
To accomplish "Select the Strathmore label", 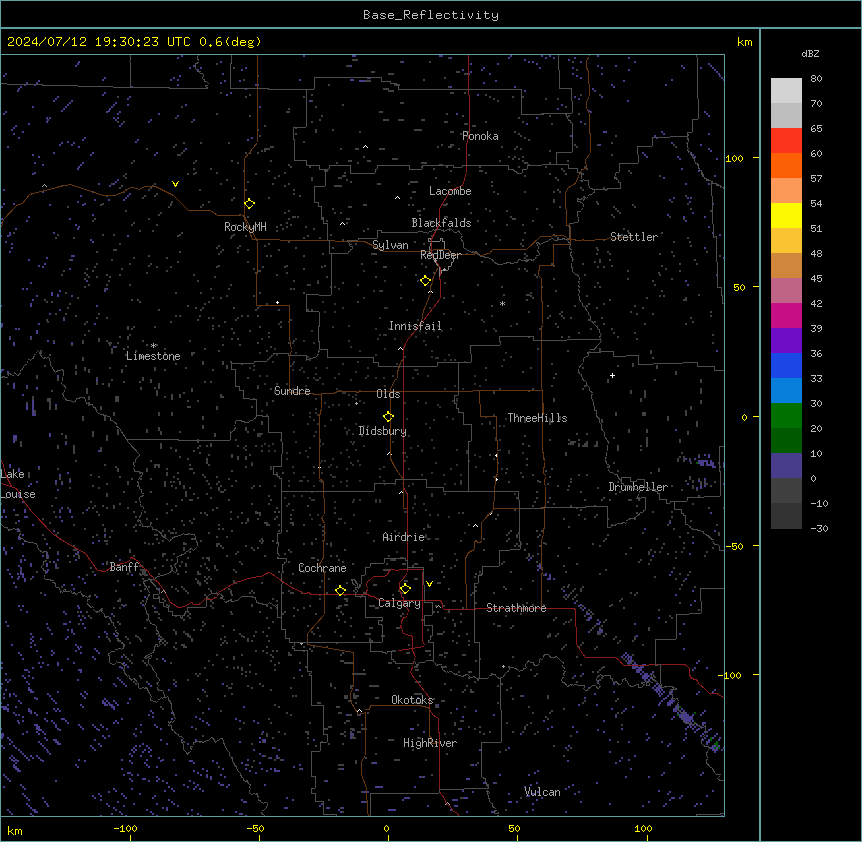I will point(516,608).
